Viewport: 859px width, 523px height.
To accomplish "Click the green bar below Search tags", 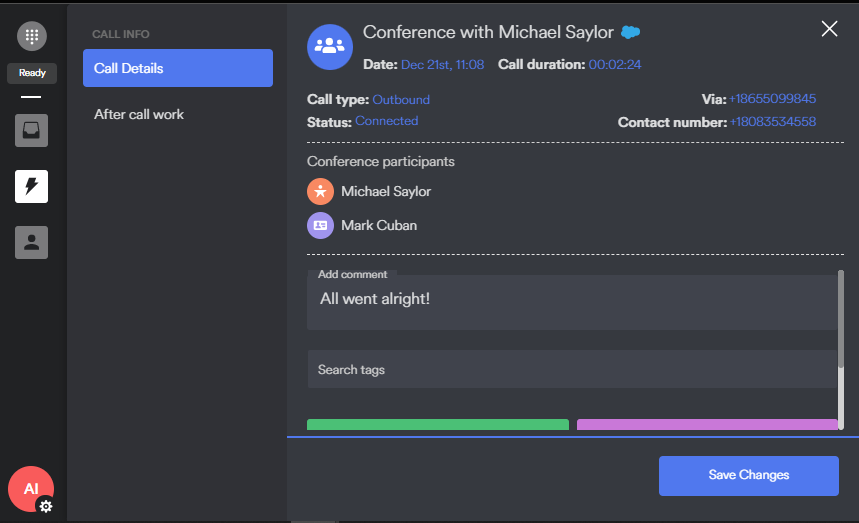I will click(437, 425).
